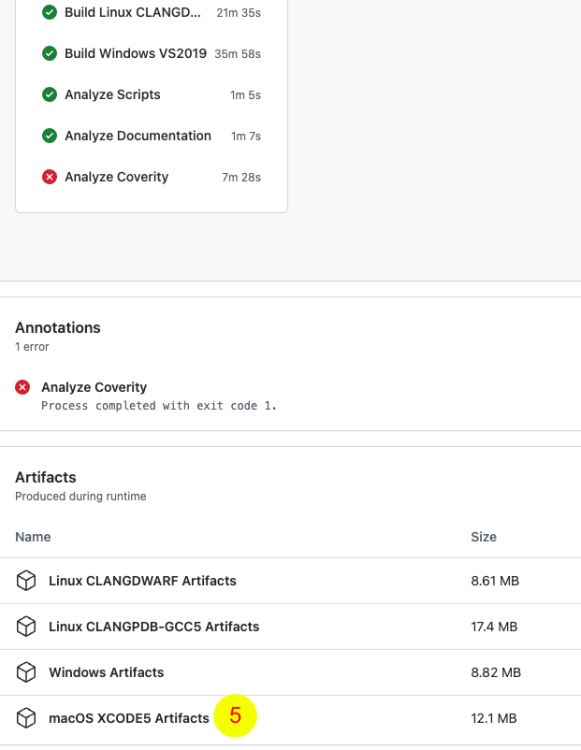Open the Build Linux CLANGD... job
Viewport: 581px width, 750px height.
point(132,12)
